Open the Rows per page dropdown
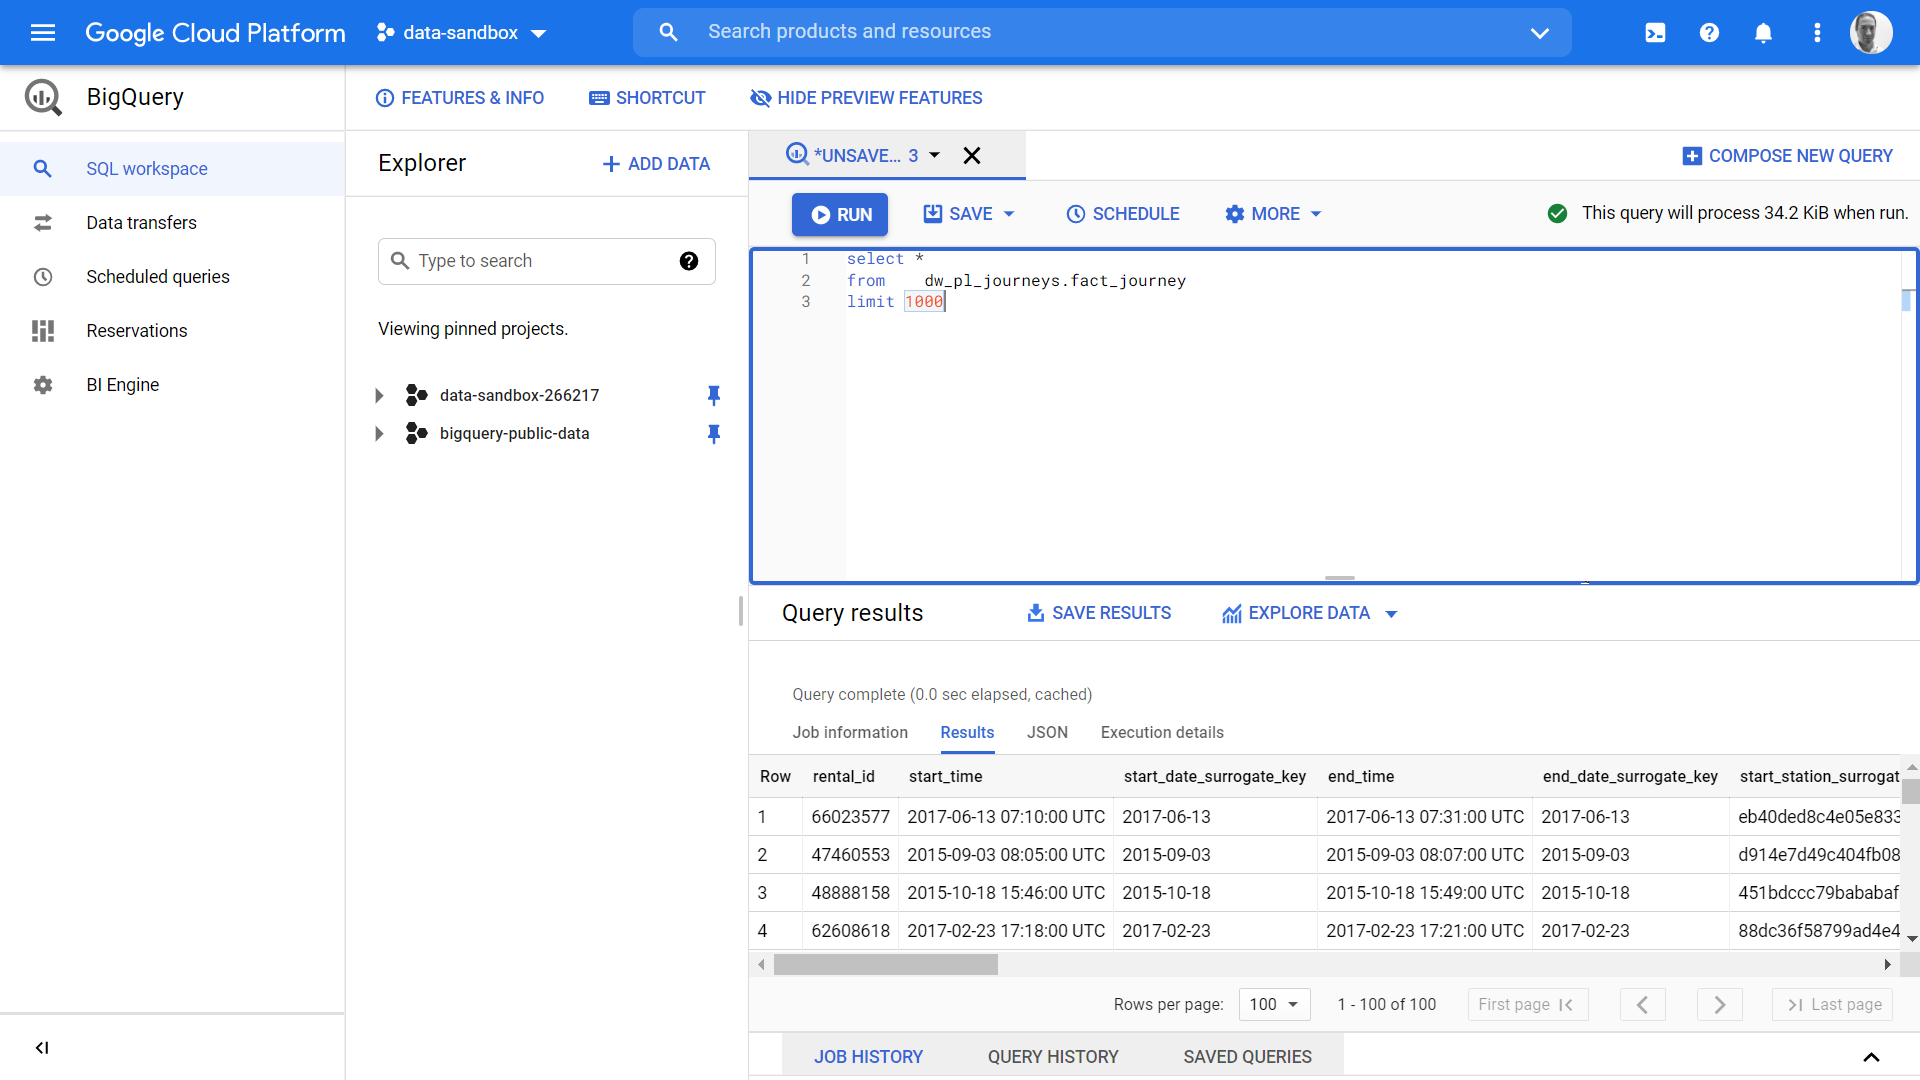1920x1080 pixels. (x=1274, y=1004)
